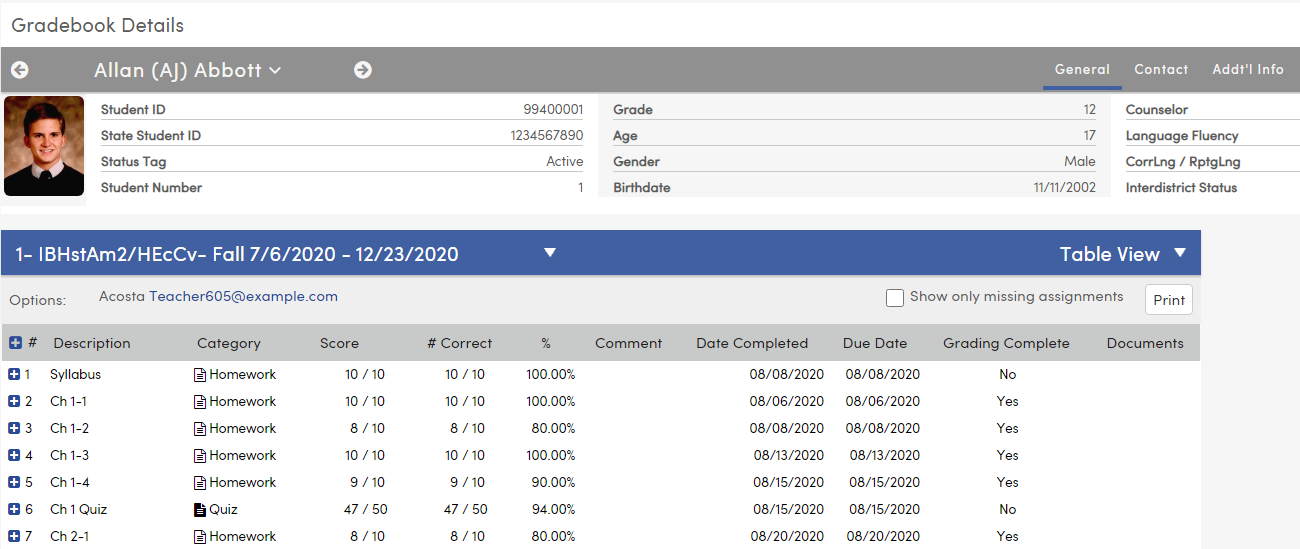This screenshot has width=1300, height=549.
Task: Open the Allan (AJ) Abbott student dropdown
Action: point(187,70)
